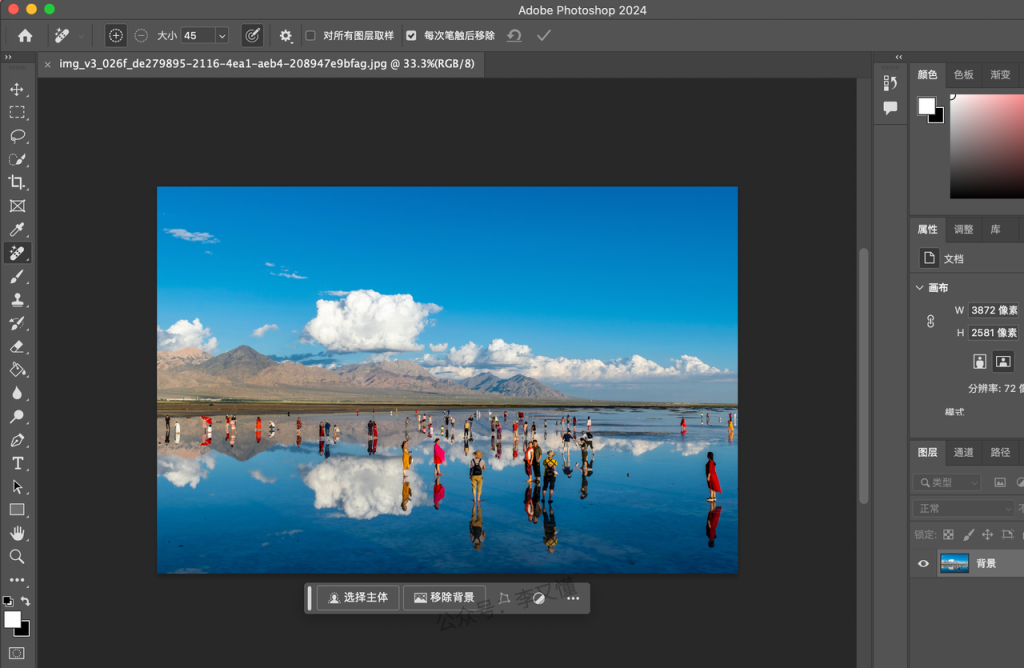Click the tool settings gear icon
1024x668 pixels.
click(x=285, y=36)
